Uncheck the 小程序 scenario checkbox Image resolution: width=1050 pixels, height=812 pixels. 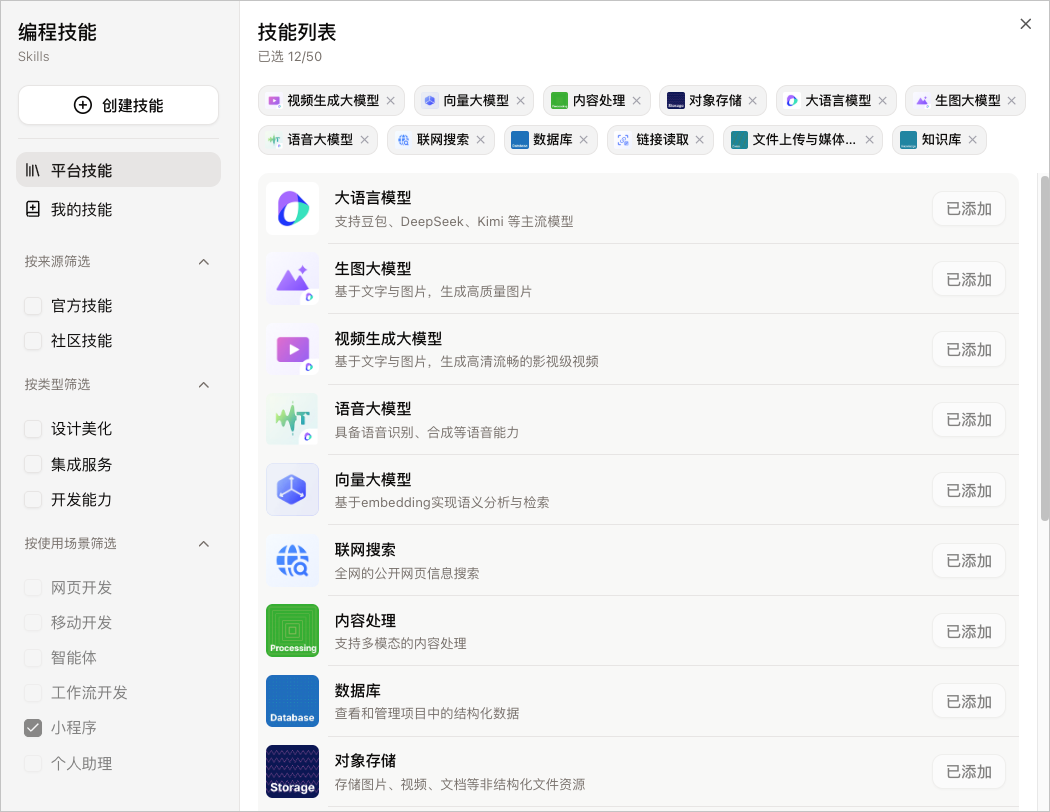(x=33, y=728)
